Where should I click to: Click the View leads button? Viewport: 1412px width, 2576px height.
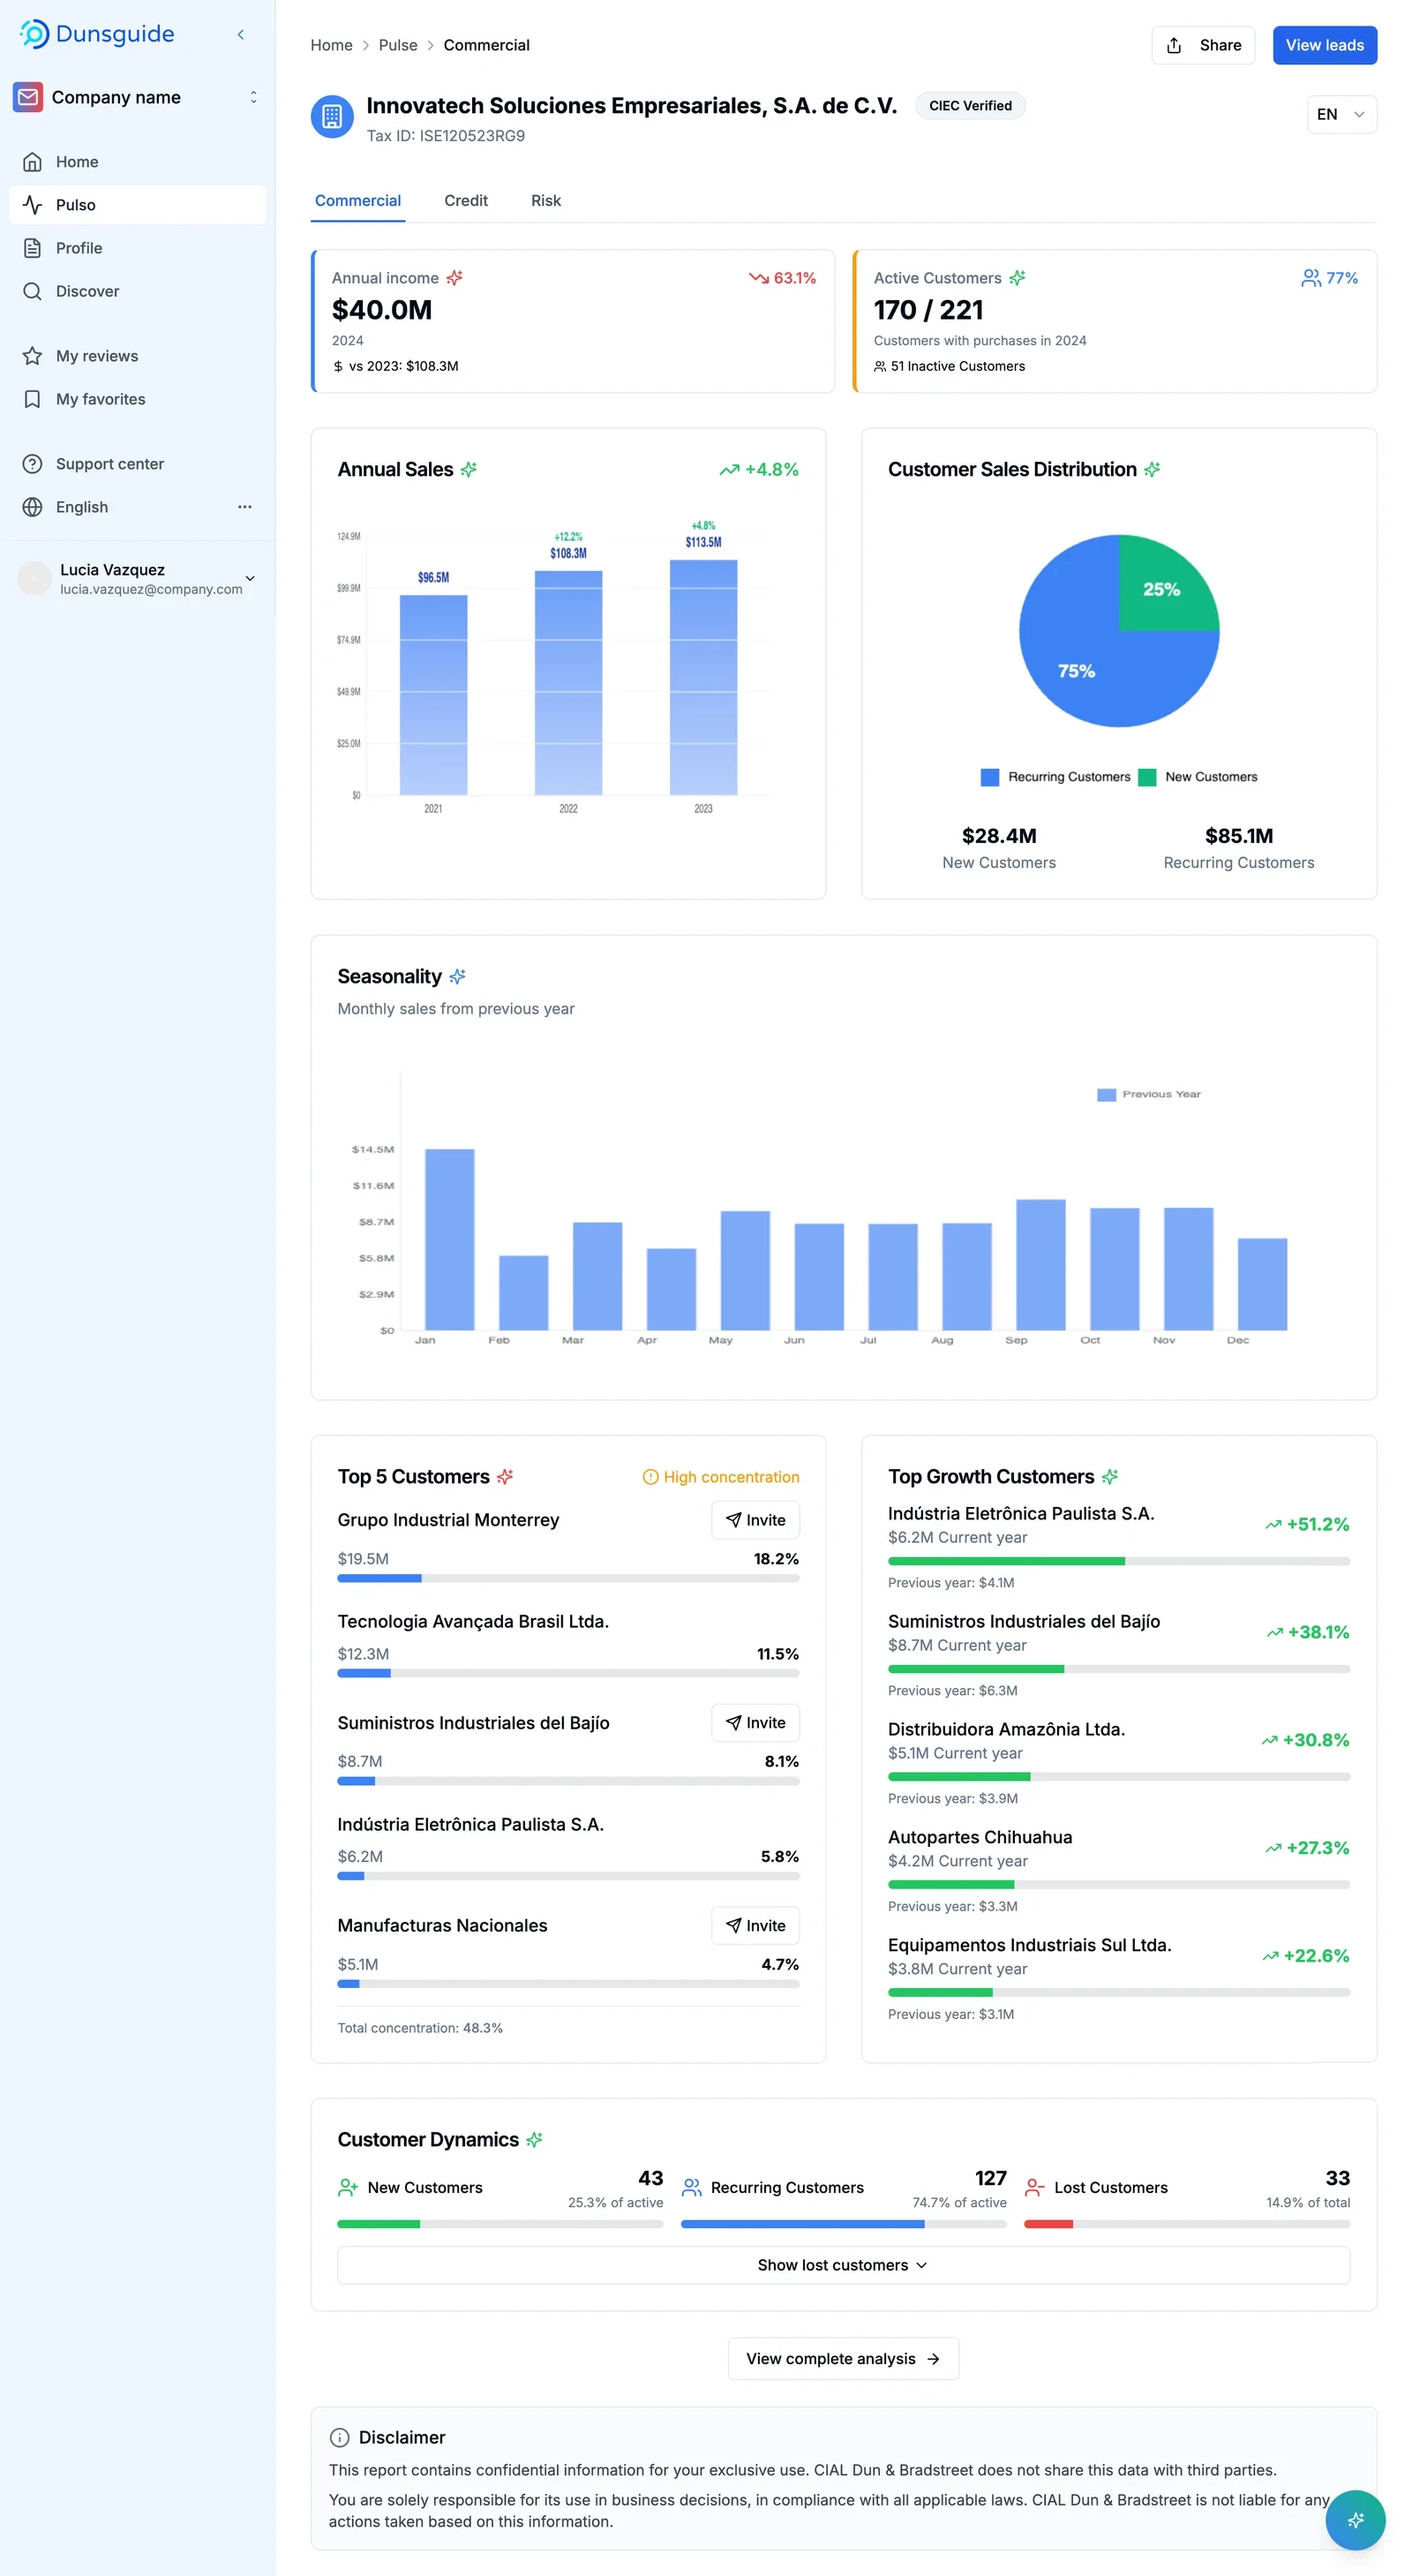pyautogui.click(x=1324, y=45)
